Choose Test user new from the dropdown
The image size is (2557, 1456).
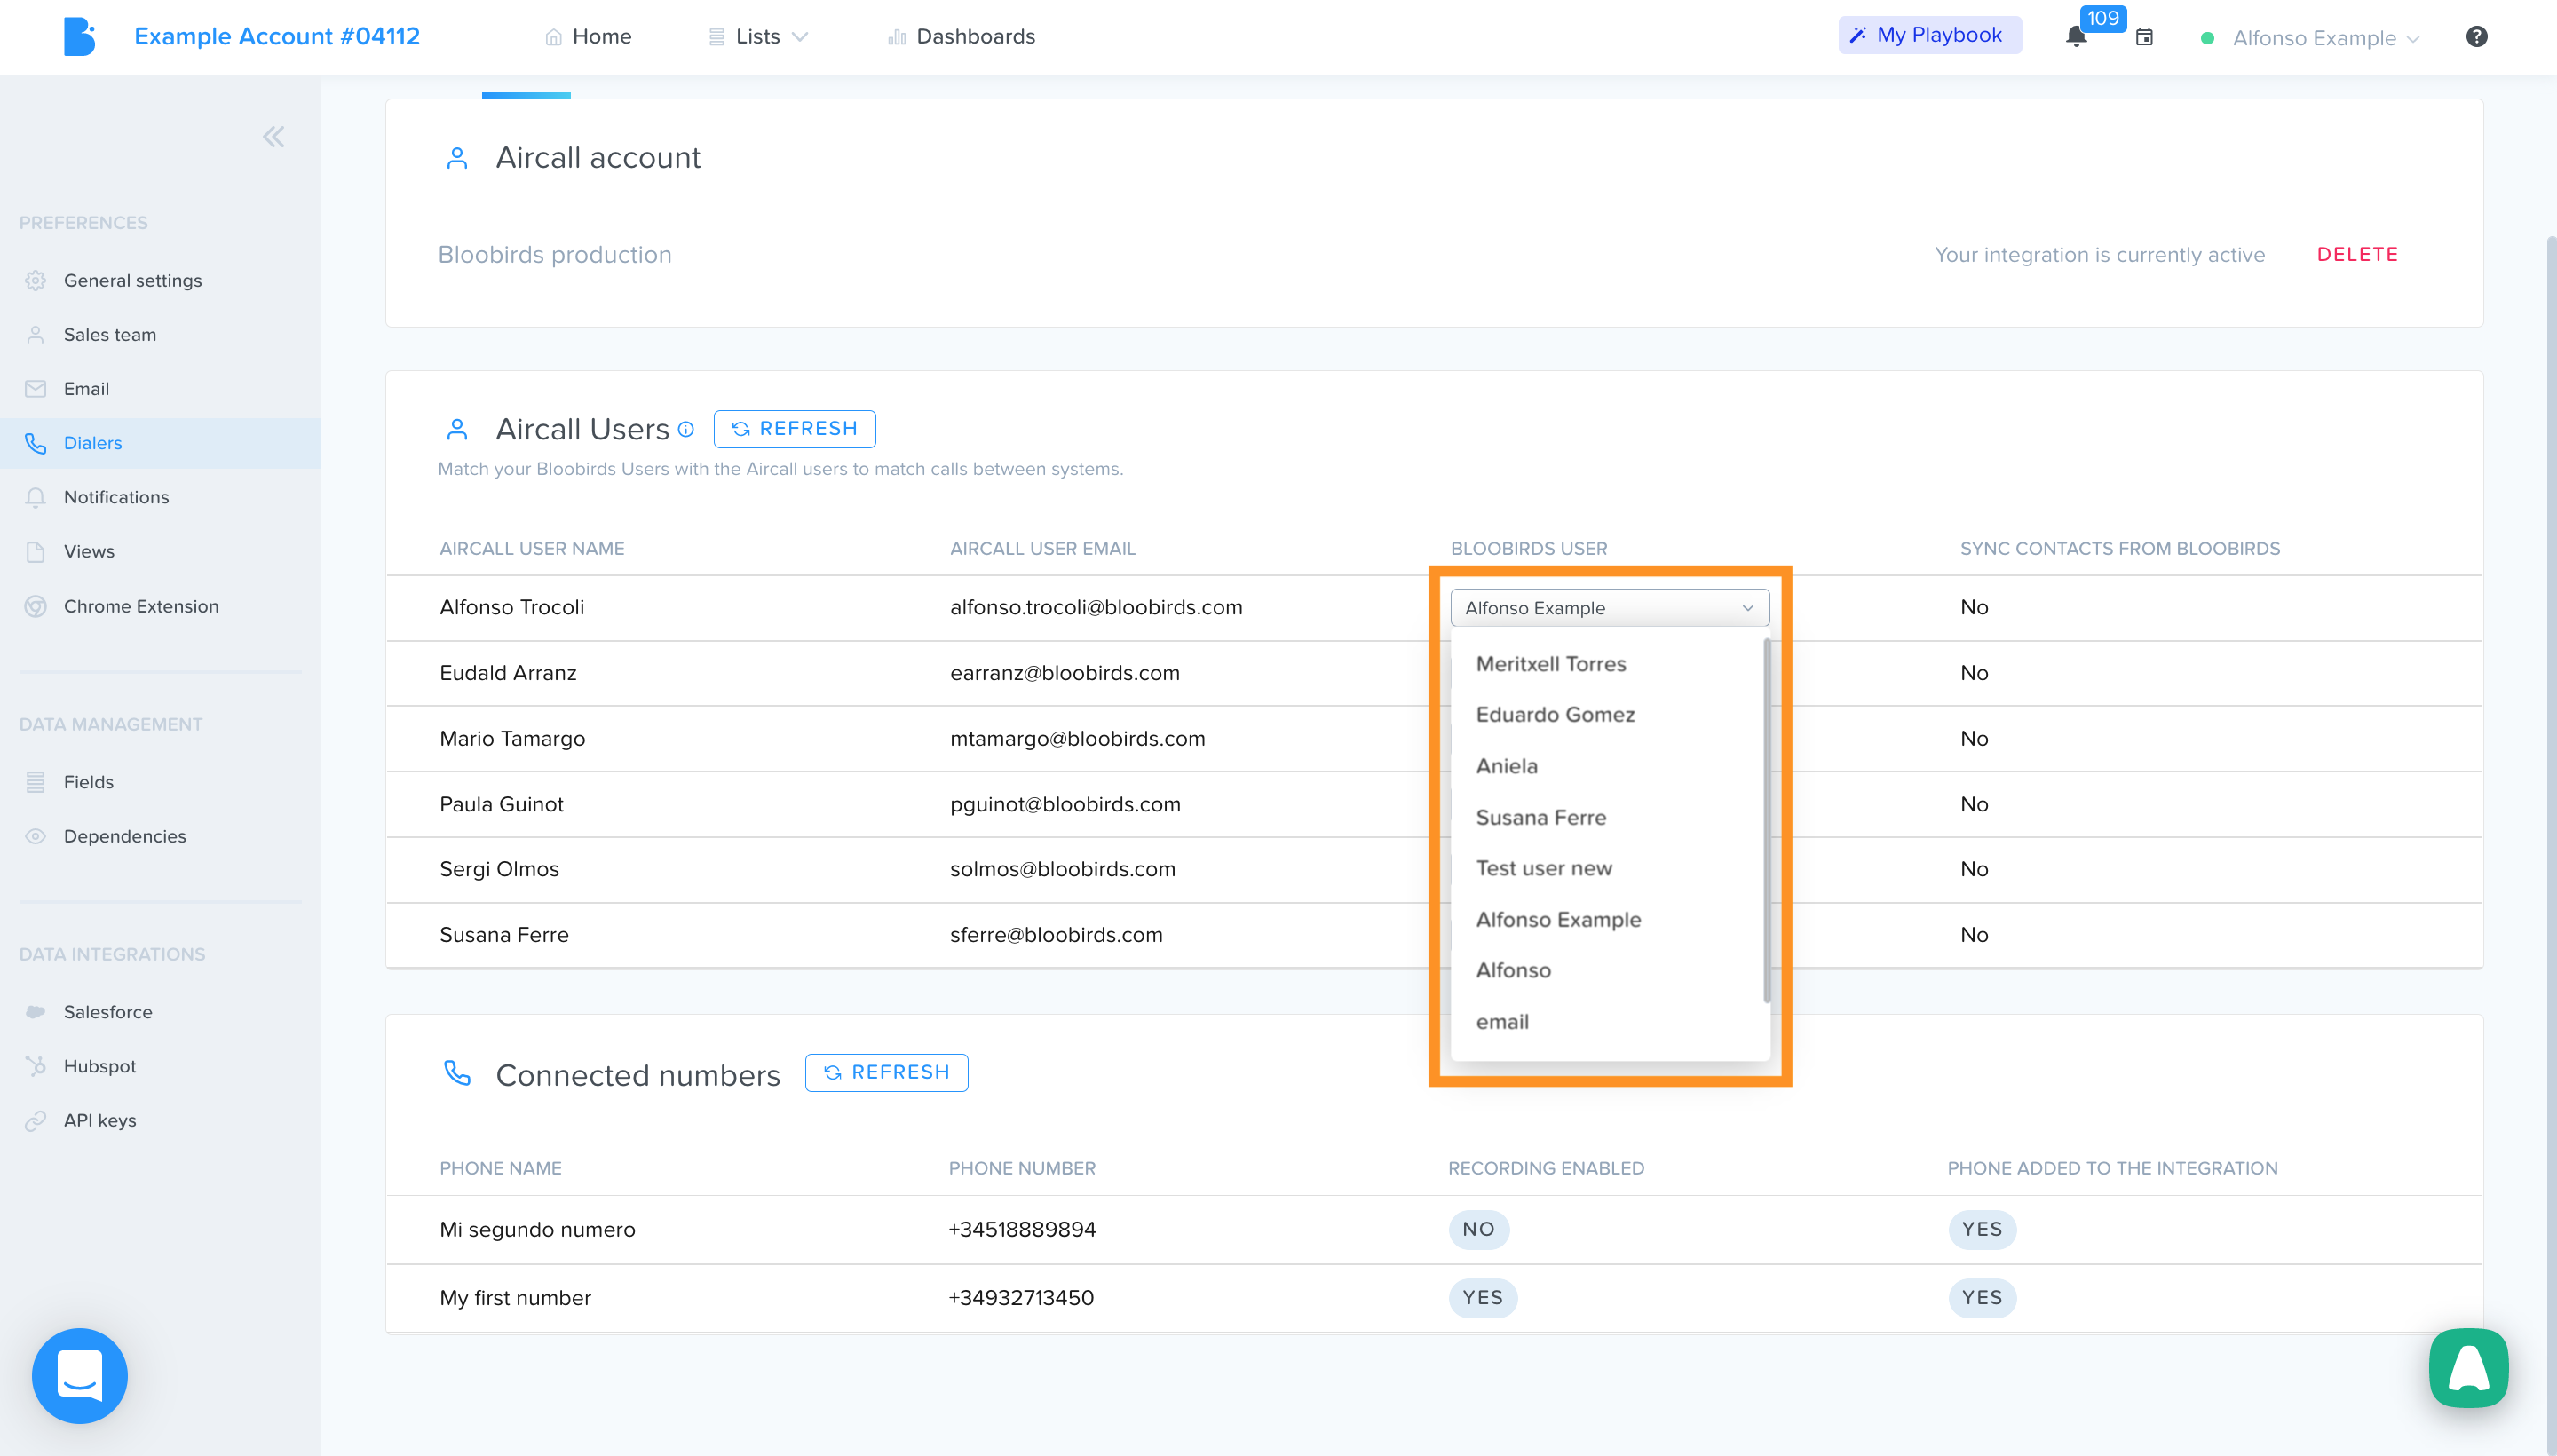[1543, 868]
